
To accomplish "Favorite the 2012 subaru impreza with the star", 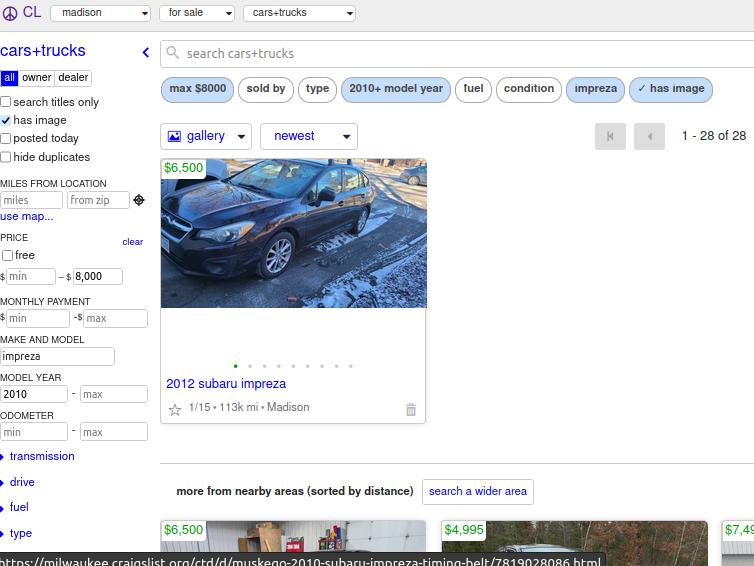I will (175, 410).
